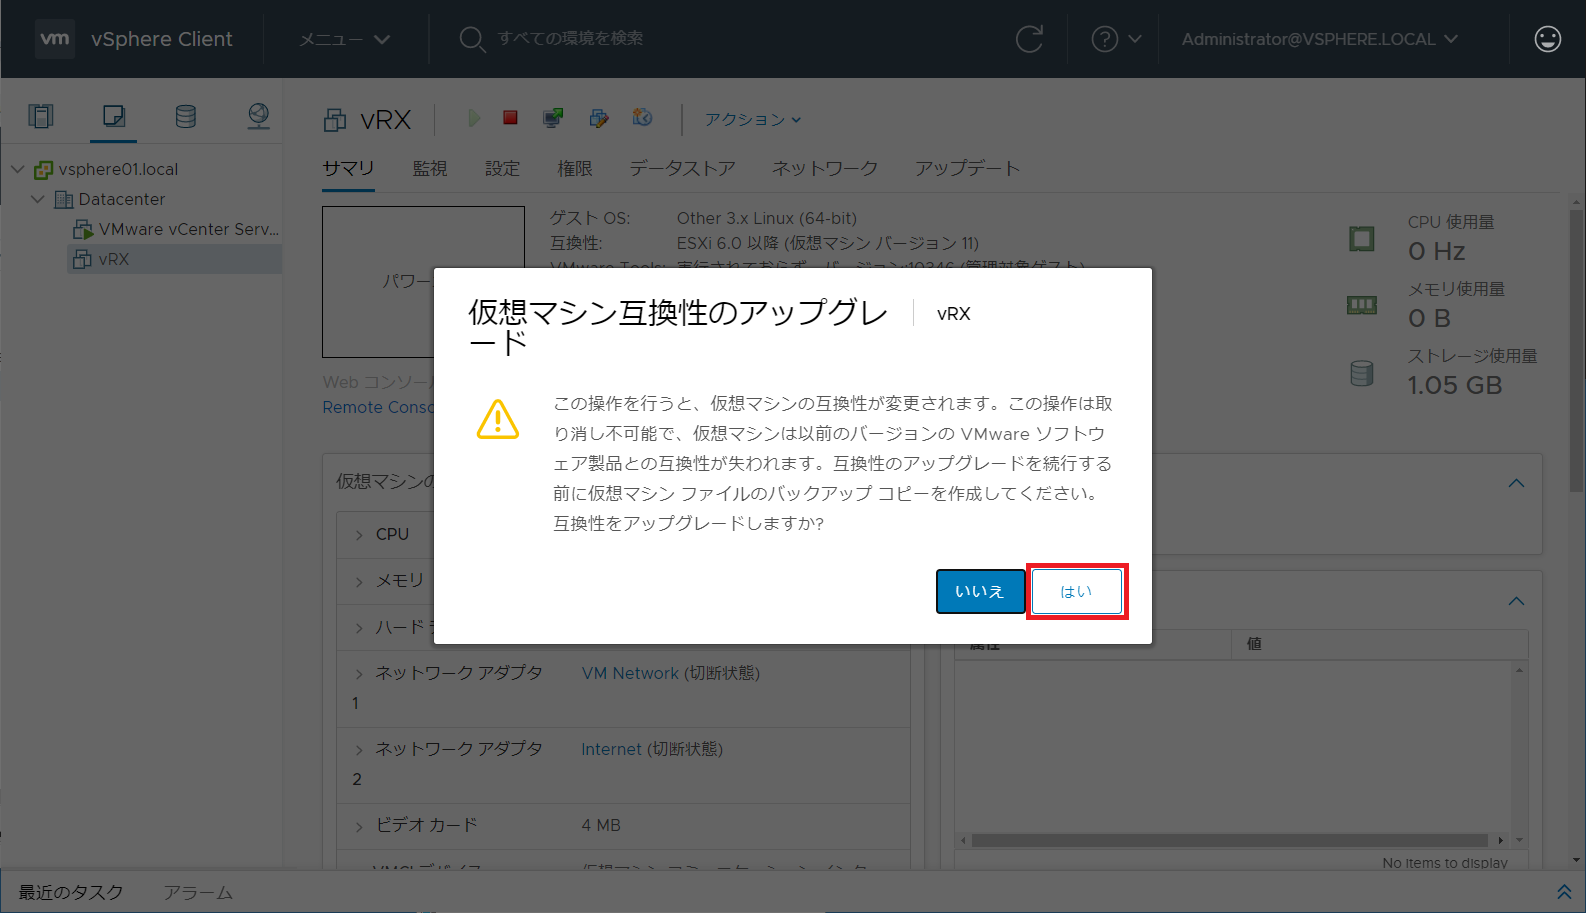This screenshot has height=913, width=1586.
Task: Click the VMware vm logo
Action: tap(54, 39)
